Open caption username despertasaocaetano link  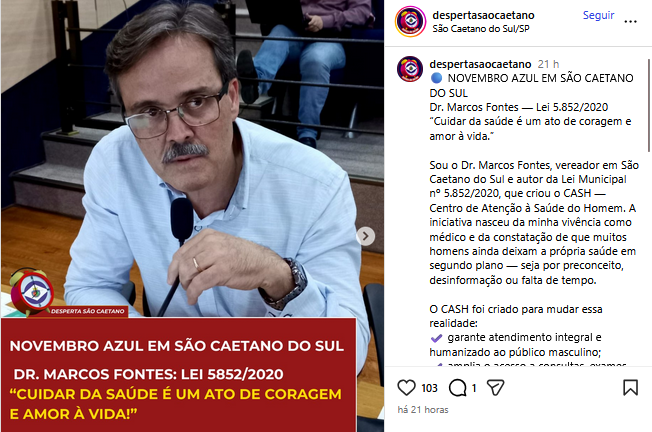tap(480, 64)
